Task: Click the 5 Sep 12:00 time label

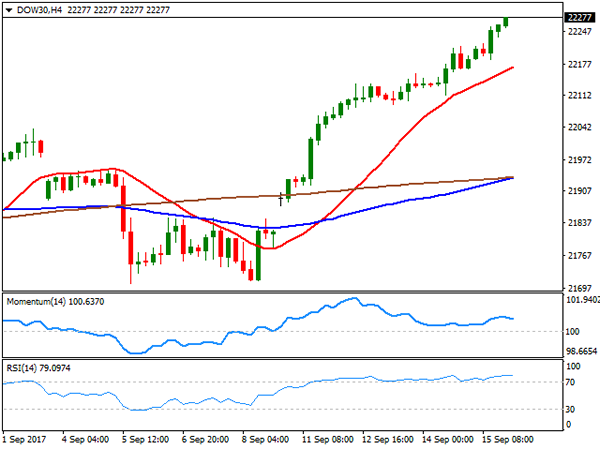Action: 145,439
